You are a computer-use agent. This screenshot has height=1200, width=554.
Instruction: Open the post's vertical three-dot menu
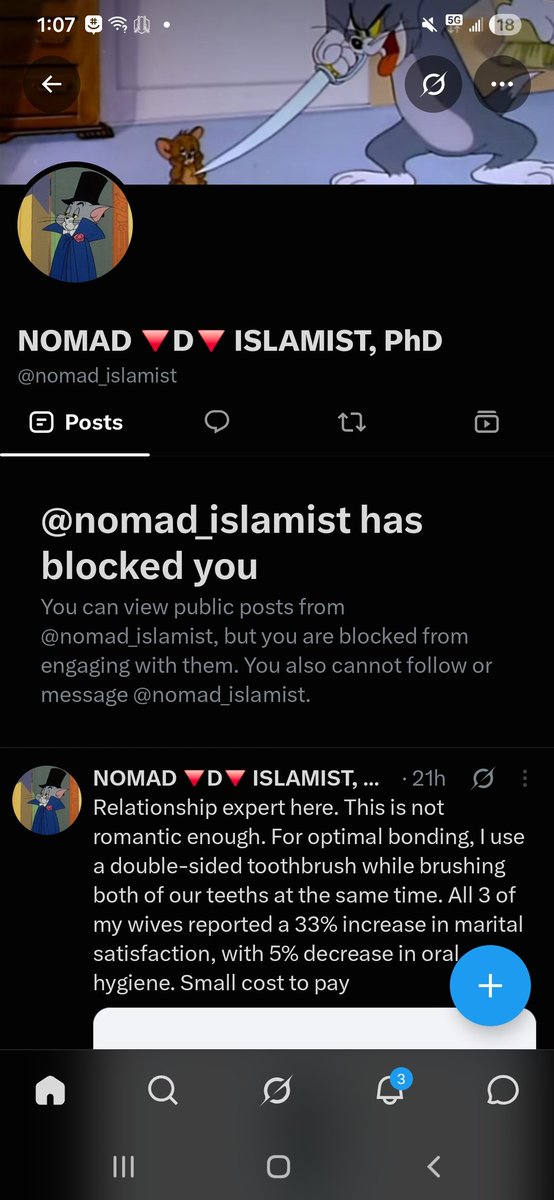[x=525, y=778]
